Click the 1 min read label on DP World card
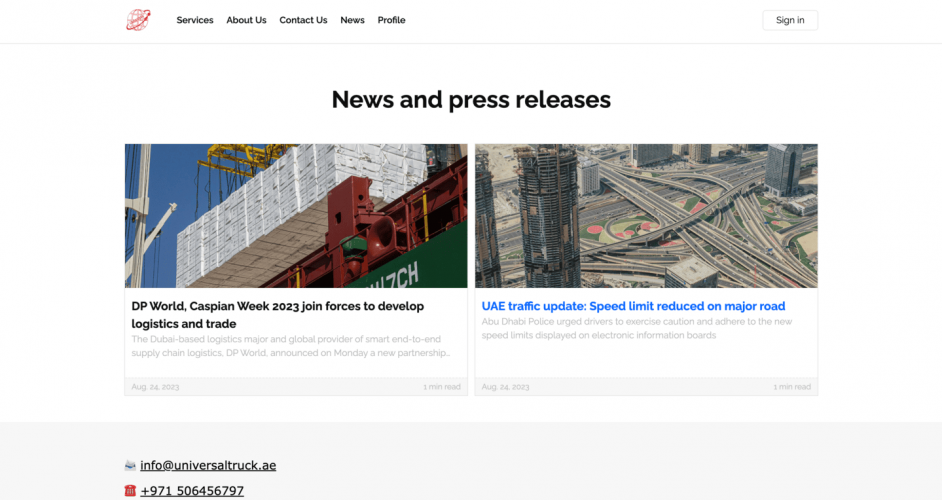Screen dimensions: 942x500 [x=442, y=386]
